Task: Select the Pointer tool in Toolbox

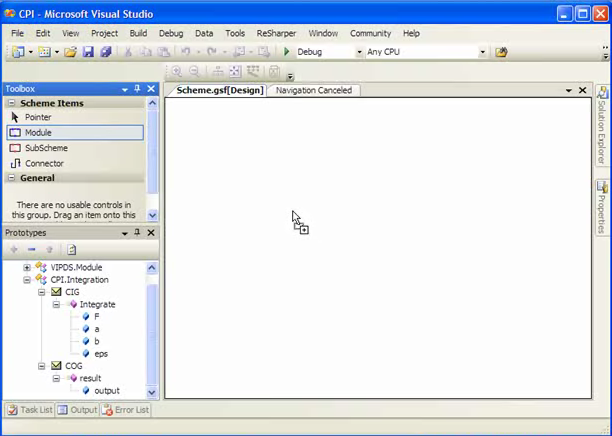Action: [37, 117]
